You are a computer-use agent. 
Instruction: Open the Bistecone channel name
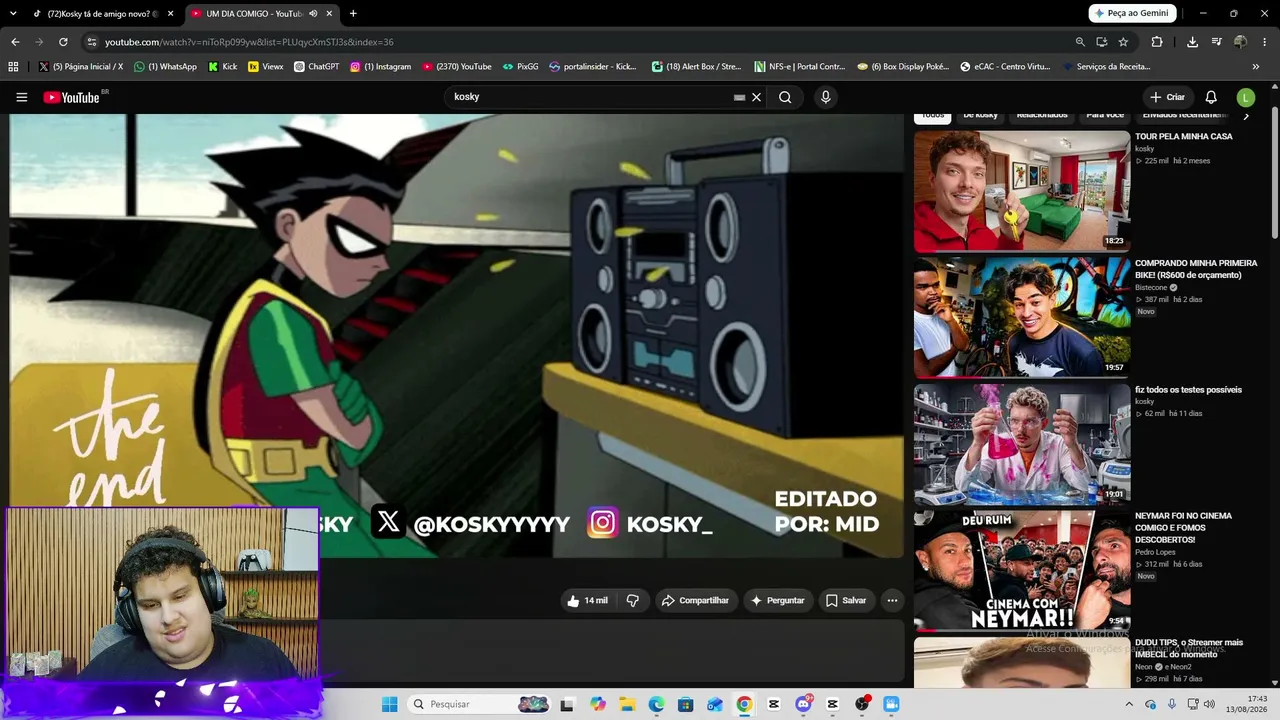pyautogui.click(x=1152, y=287)
